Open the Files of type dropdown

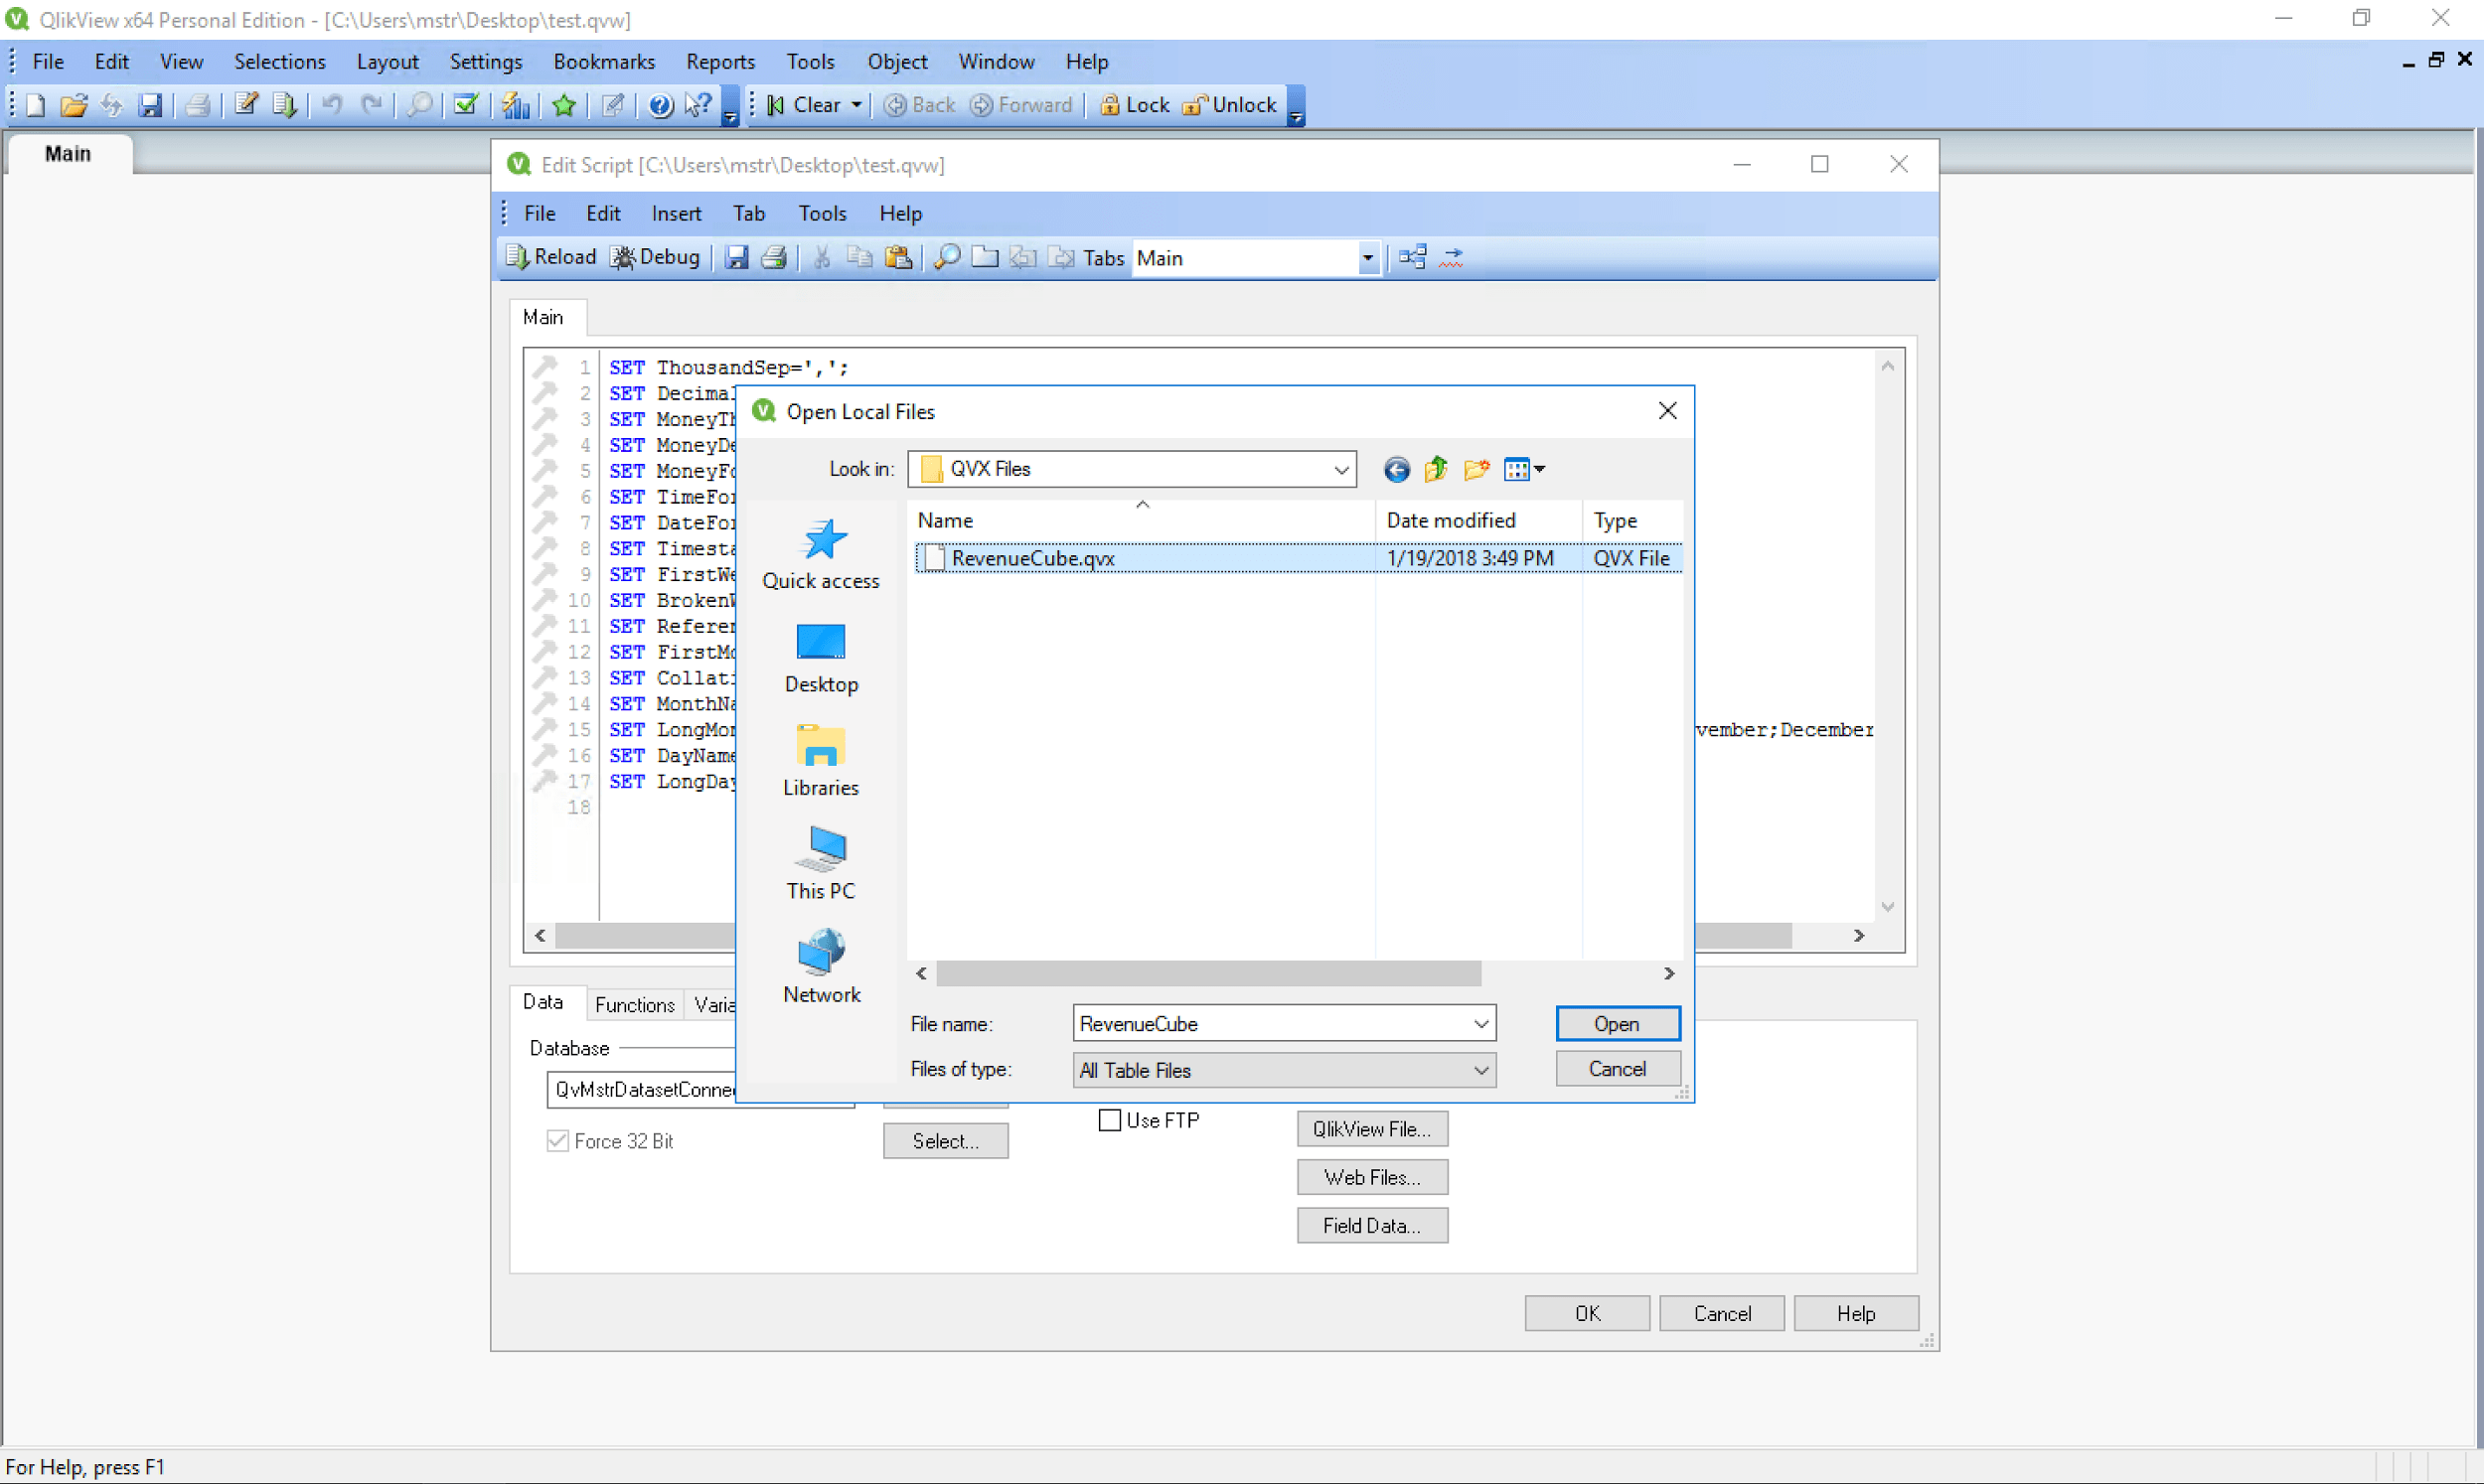pos(1480,1070)
